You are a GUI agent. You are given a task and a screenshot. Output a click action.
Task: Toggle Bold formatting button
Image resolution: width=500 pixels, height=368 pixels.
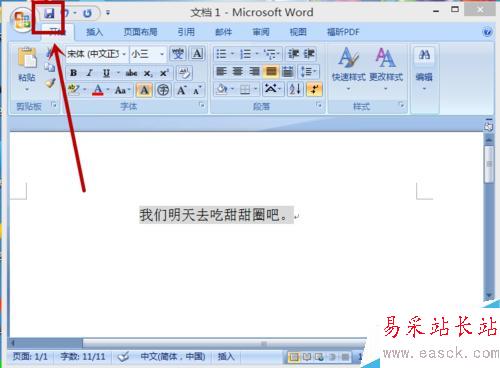point(74,72)
